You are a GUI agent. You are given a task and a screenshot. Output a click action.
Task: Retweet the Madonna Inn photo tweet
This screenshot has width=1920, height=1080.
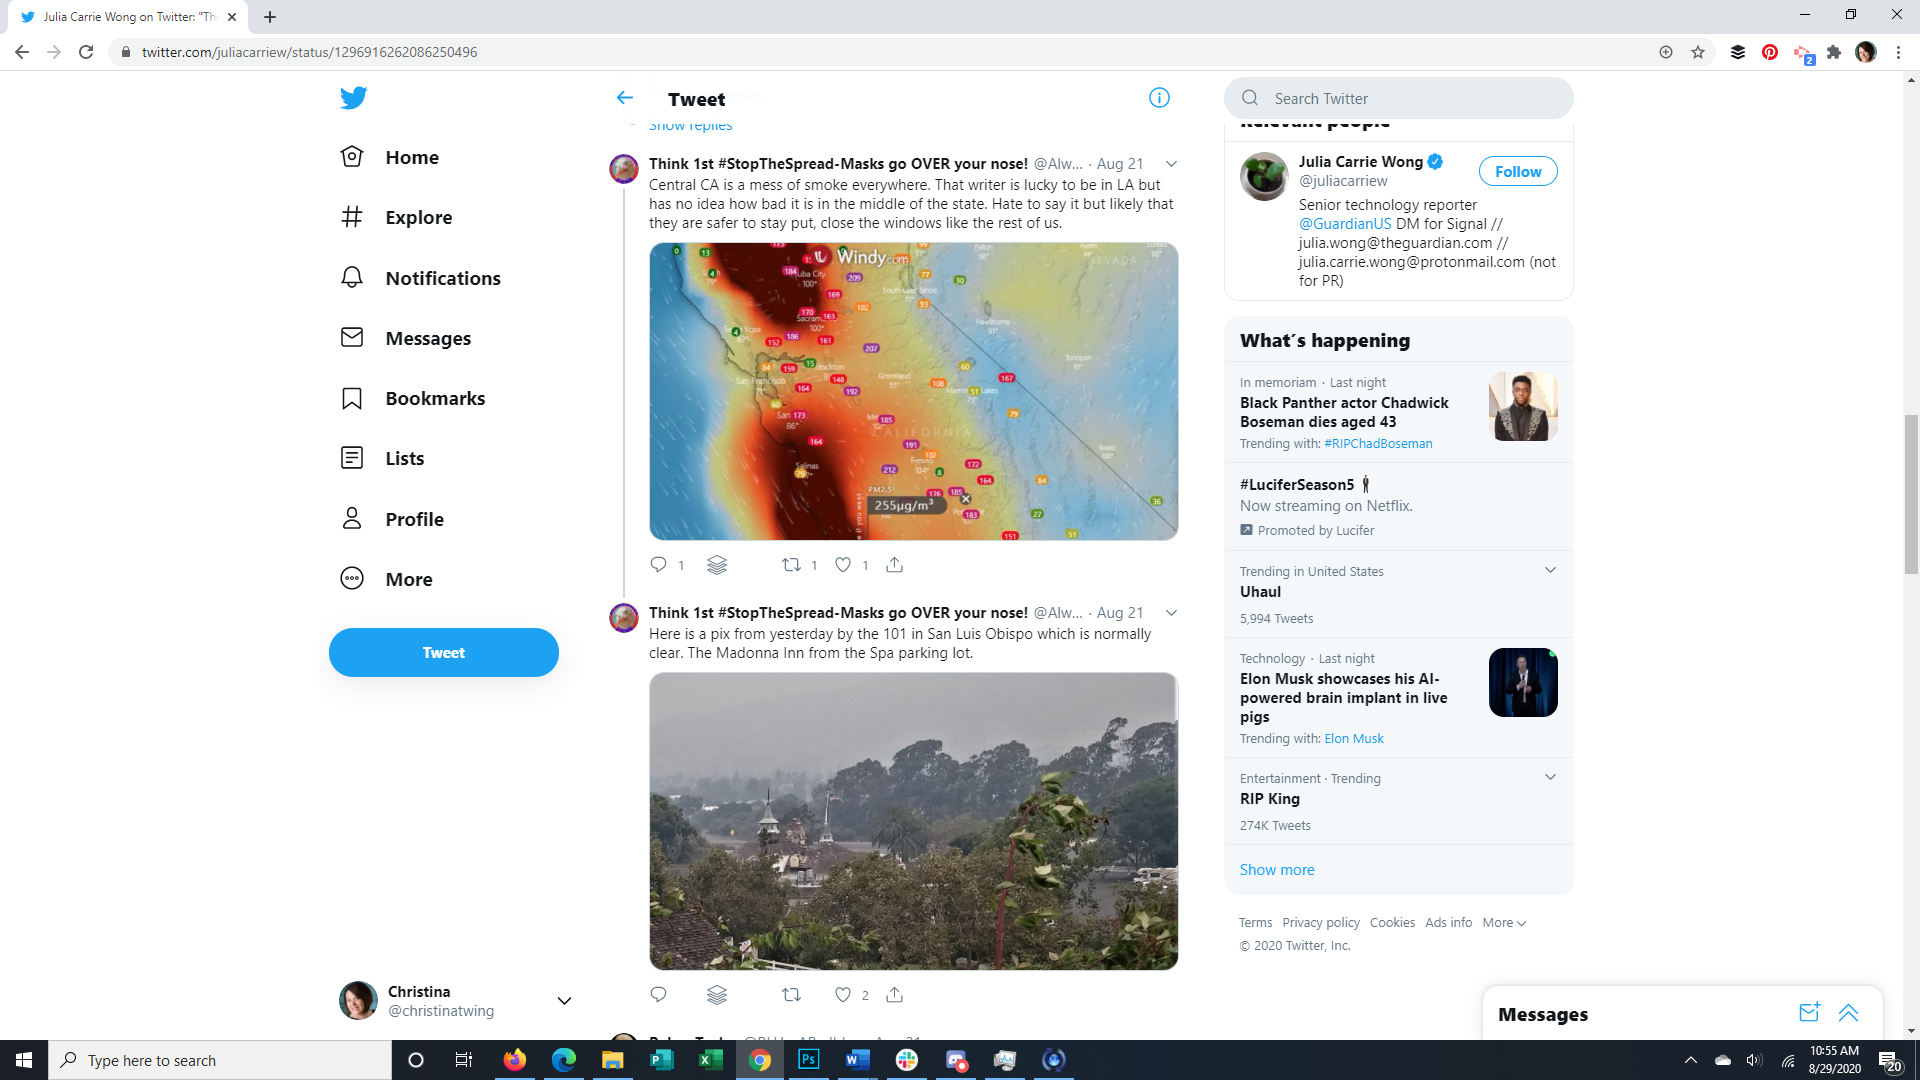point(791,995)
